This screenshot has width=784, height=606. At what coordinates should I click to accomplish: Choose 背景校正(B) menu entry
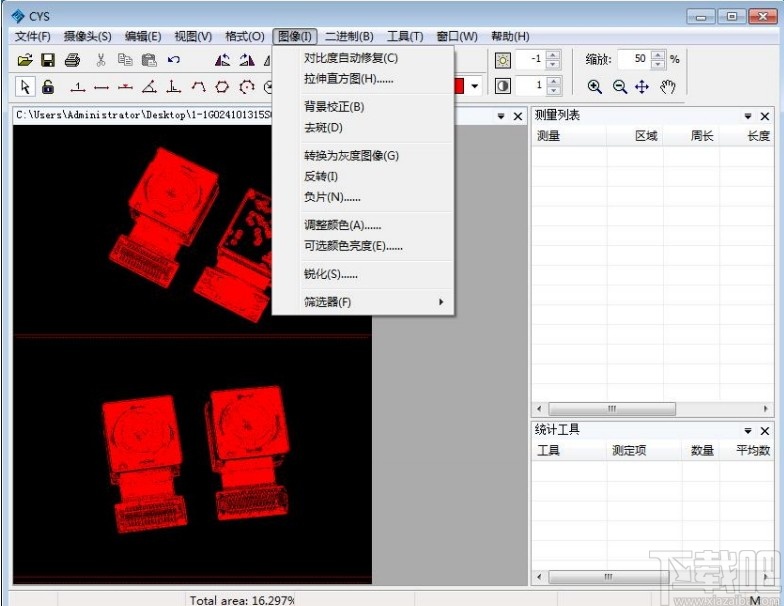363,107
